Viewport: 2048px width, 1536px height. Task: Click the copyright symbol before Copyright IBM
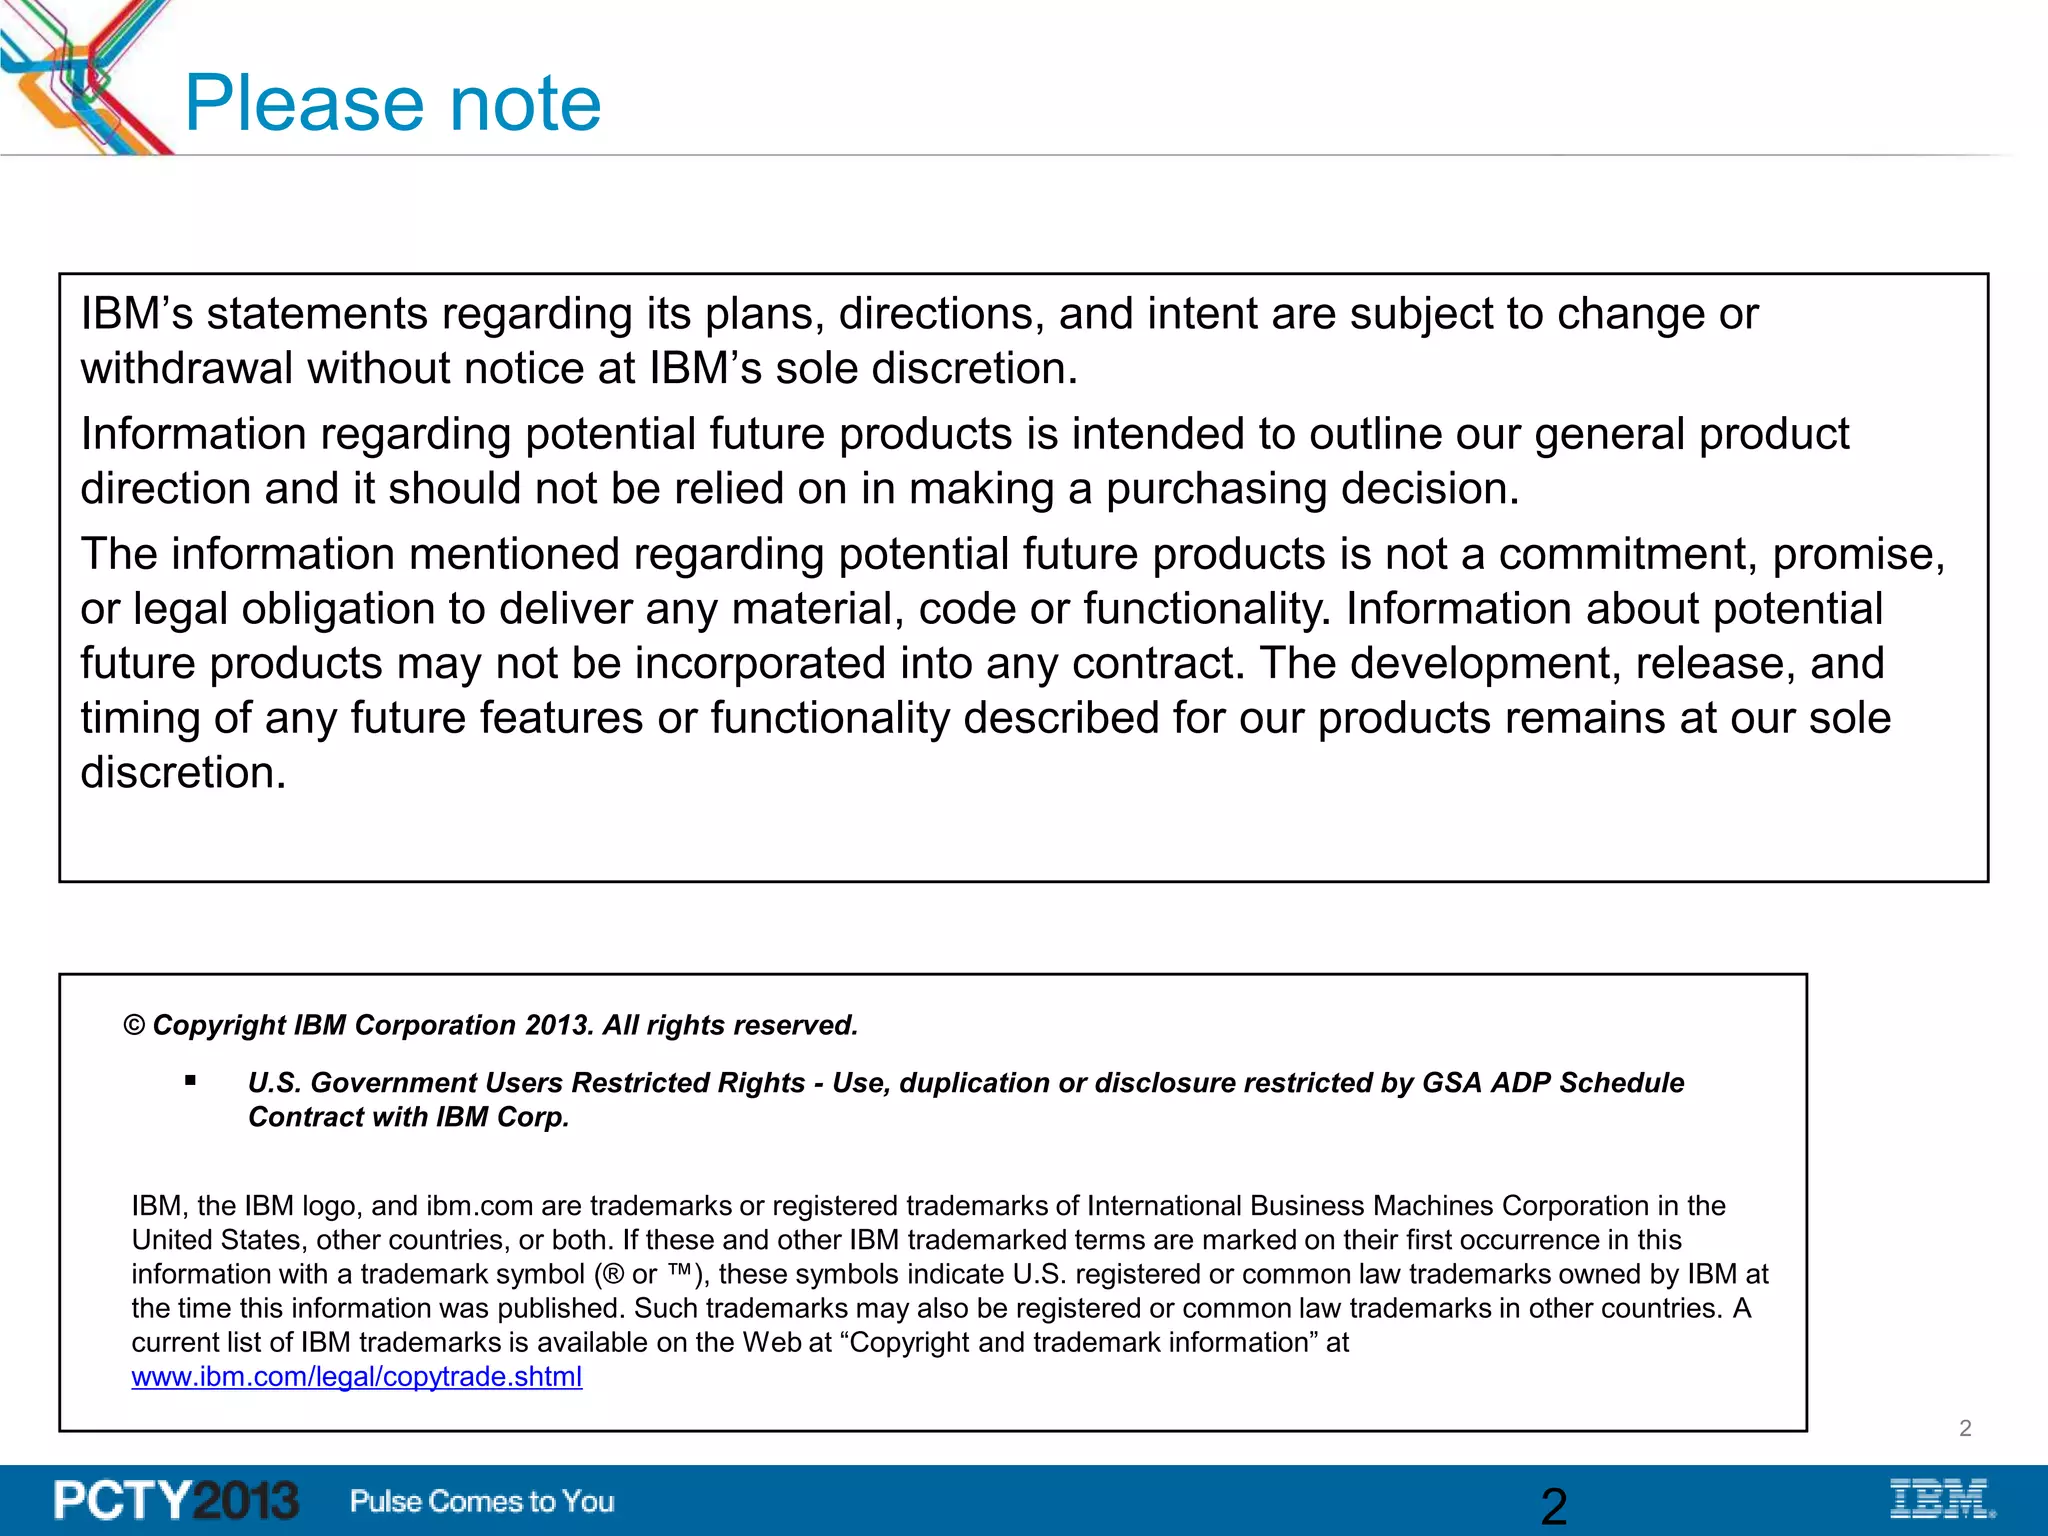[134, 1026]
